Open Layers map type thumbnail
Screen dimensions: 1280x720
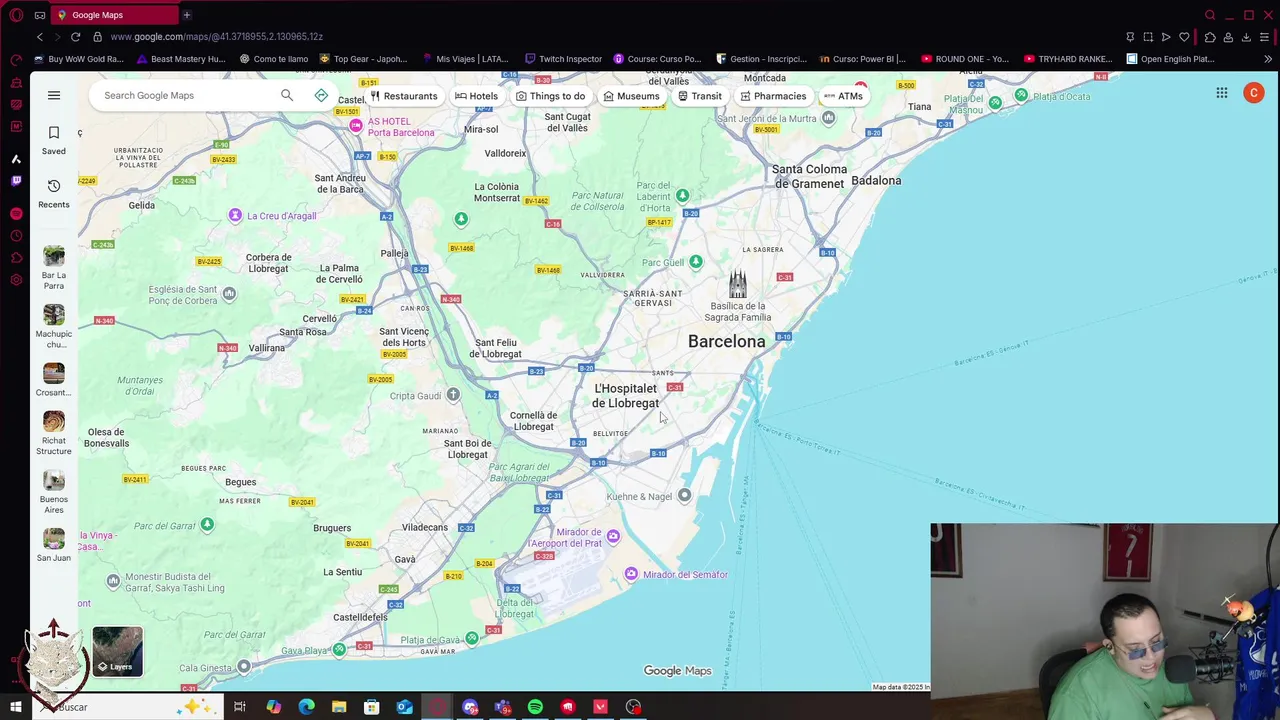117,651
